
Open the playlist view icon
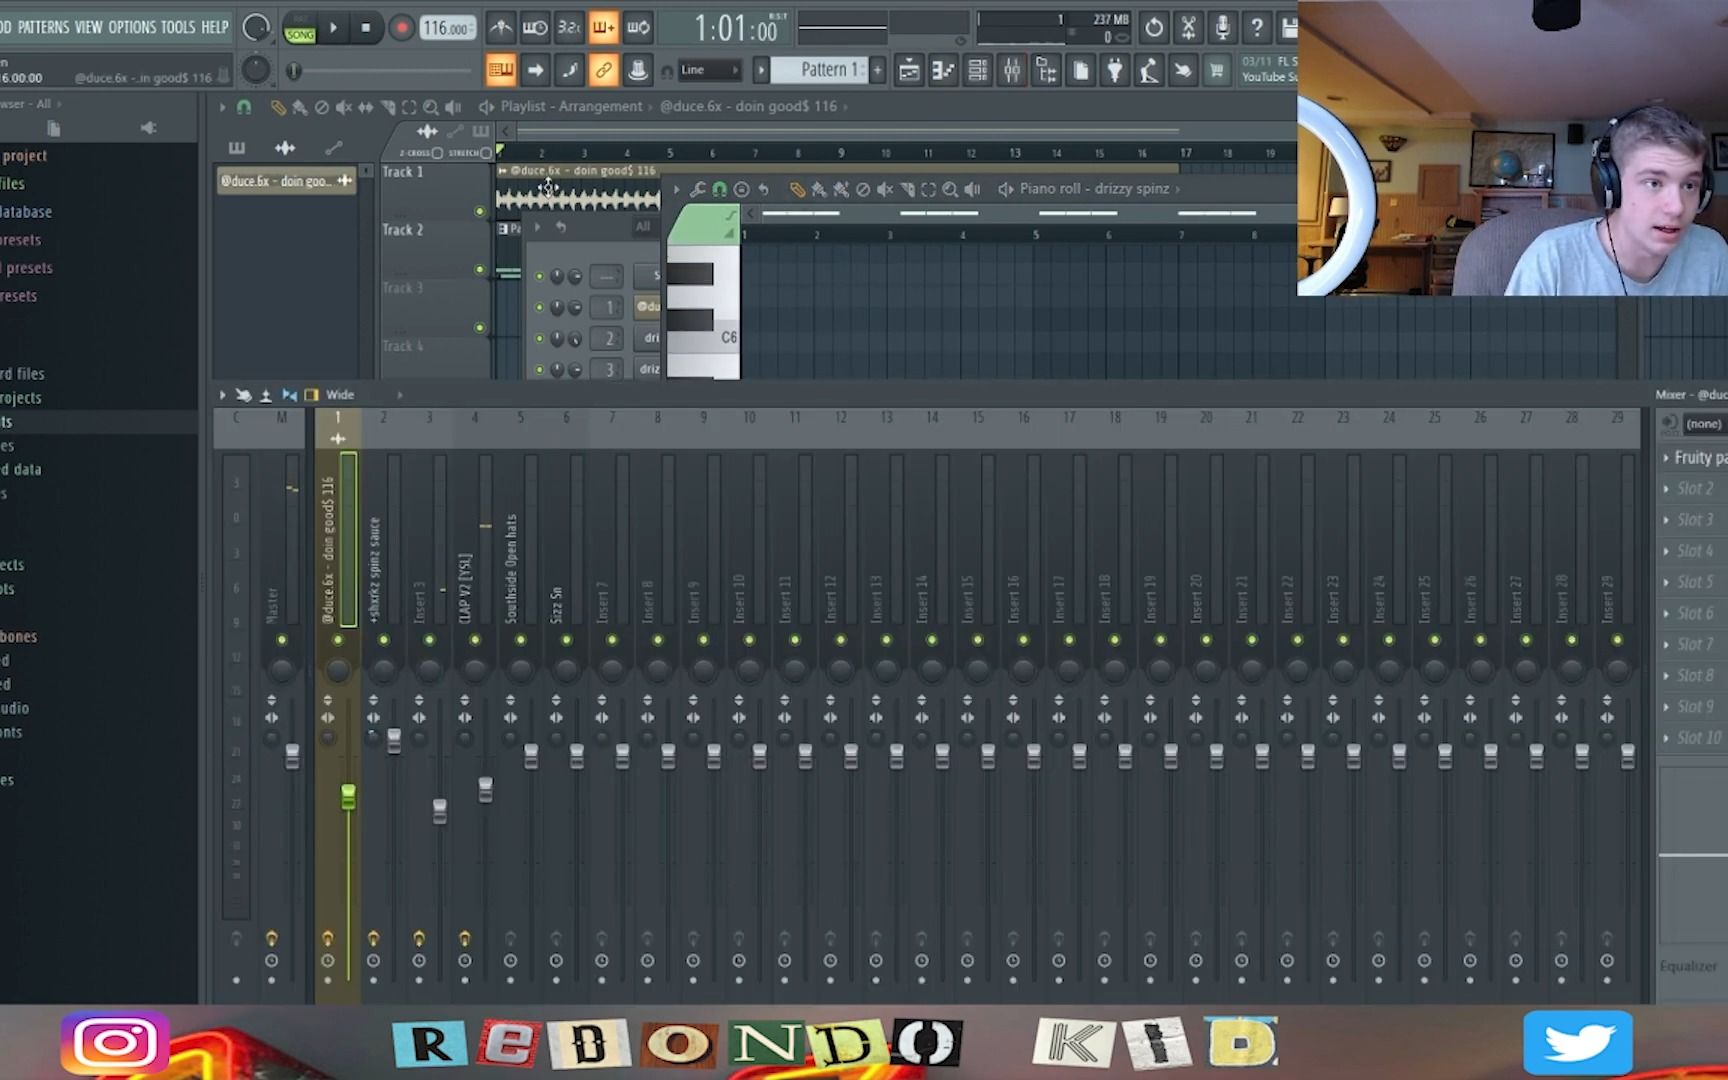point(909,70)
